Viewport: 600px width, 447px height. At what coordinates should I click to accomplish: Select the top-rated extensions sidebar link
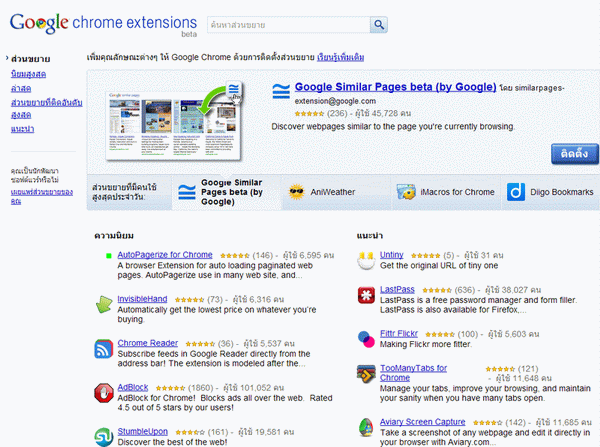tap(46, 109)
